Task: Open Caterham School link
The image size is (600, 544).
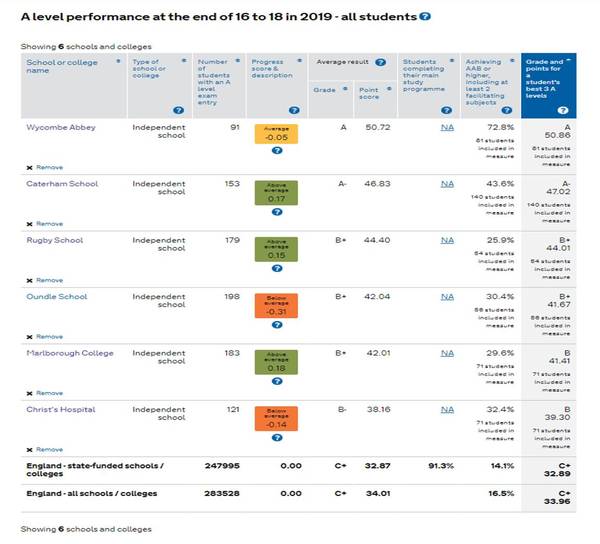Action: [62, 184]
